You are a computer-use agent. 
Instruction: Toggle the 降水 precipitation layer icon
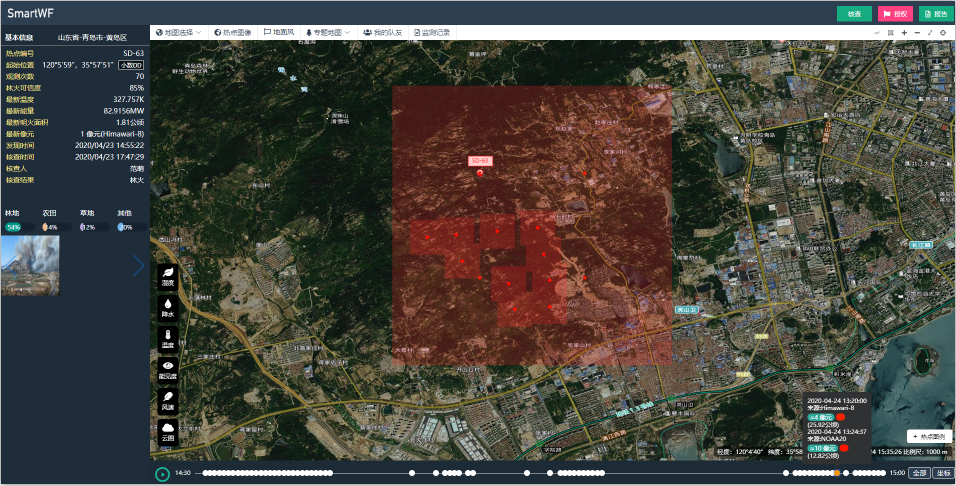pyautogui.click(x=168, y=307)
